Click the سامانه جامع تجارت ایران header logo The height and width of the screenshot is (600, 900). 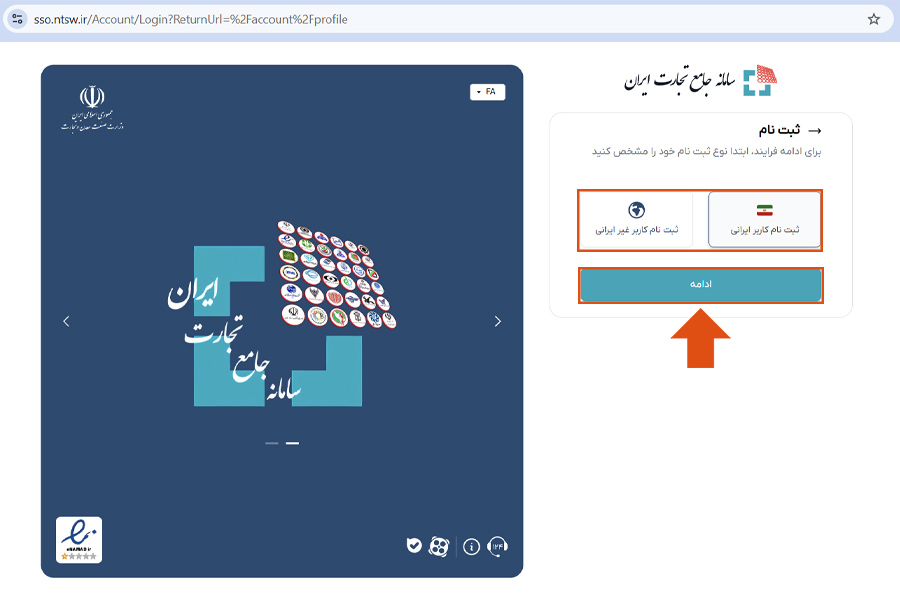click(700, 80)
